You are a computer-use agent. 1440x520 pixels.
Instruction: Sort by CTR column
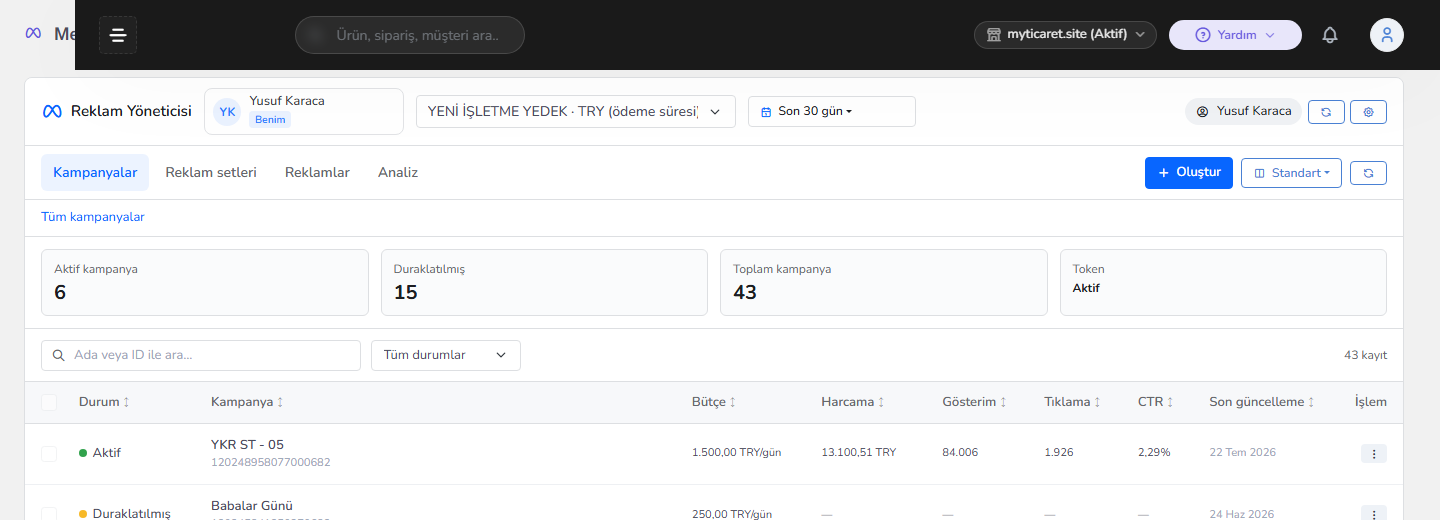tap(1156, 402)
